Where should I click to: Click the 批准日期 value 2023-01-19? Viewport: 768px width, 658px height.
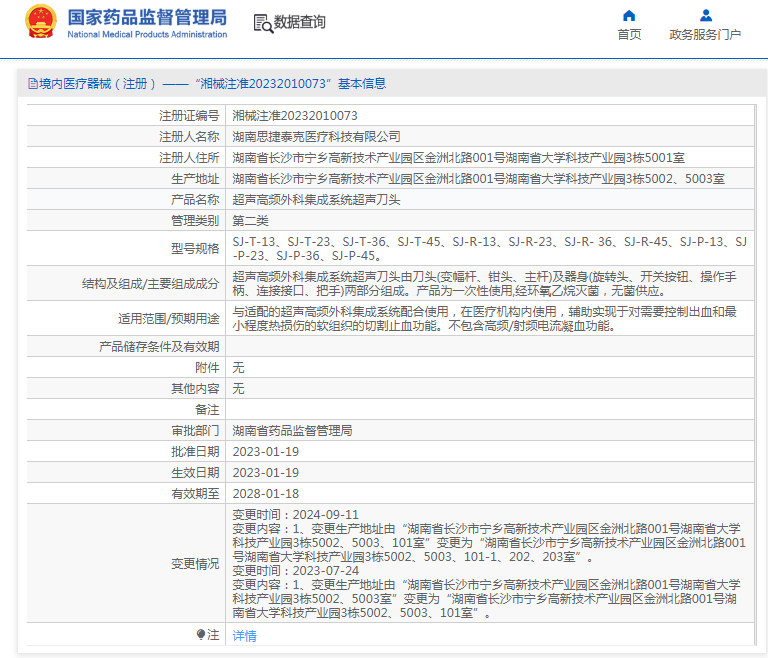click(265, 452)
